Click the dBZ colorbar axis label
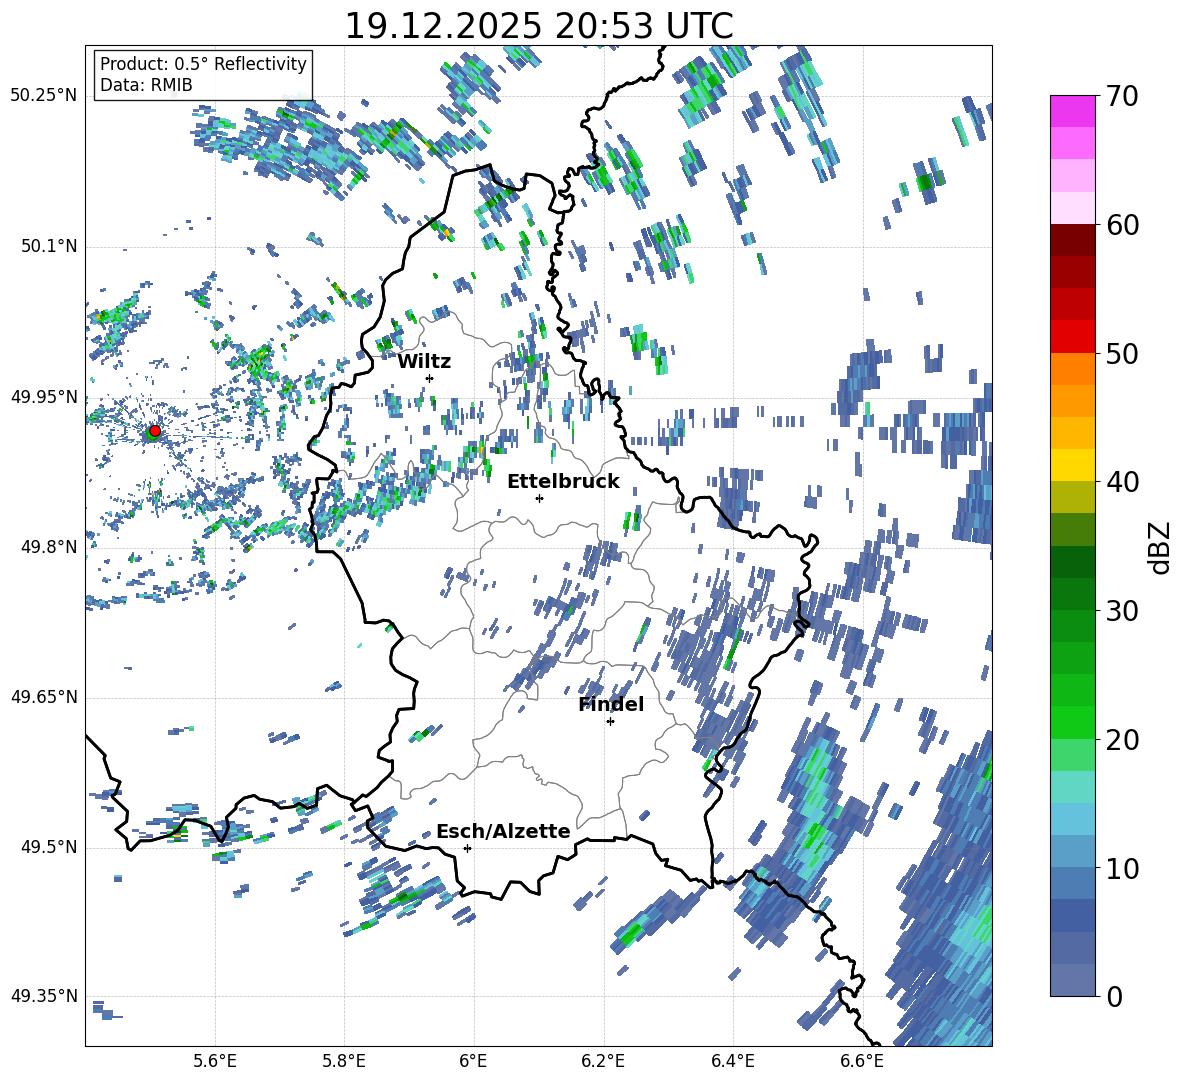Screen dimensions: 1184x1081 (x=1161, y=547)
